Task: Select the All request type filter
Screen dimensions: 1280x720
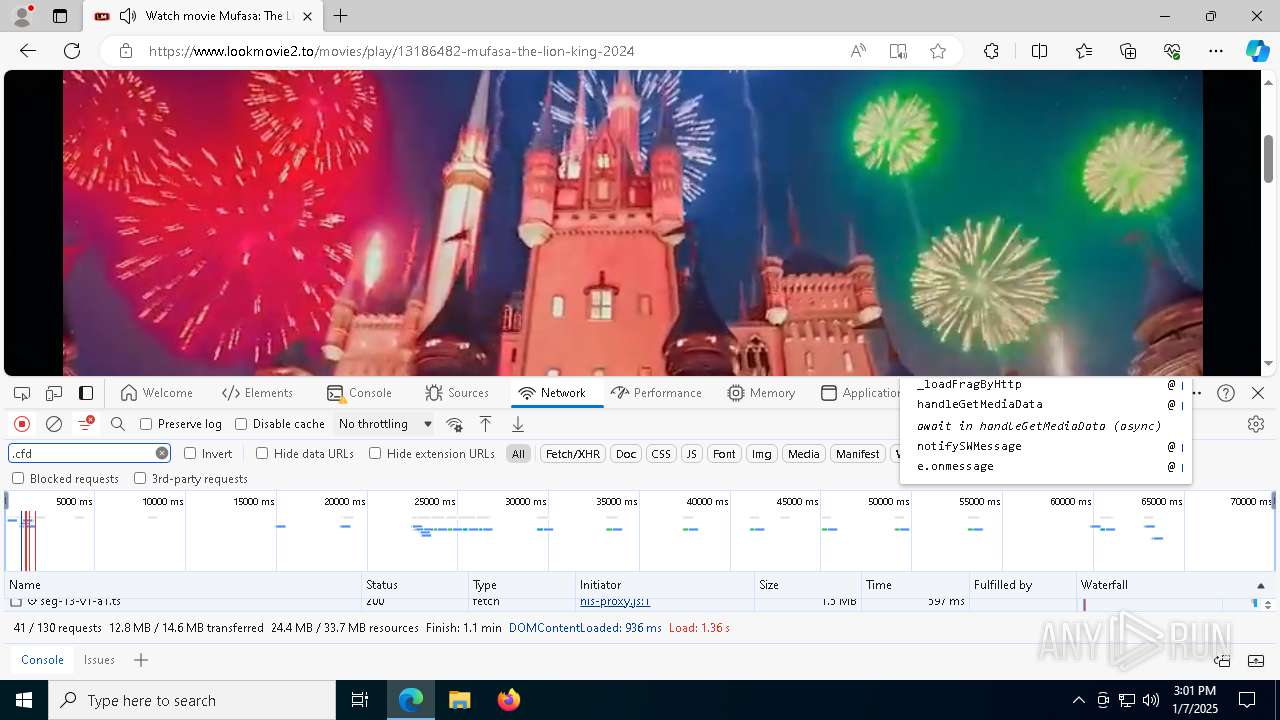Action: pyautogui.click(x=518, y=454)
